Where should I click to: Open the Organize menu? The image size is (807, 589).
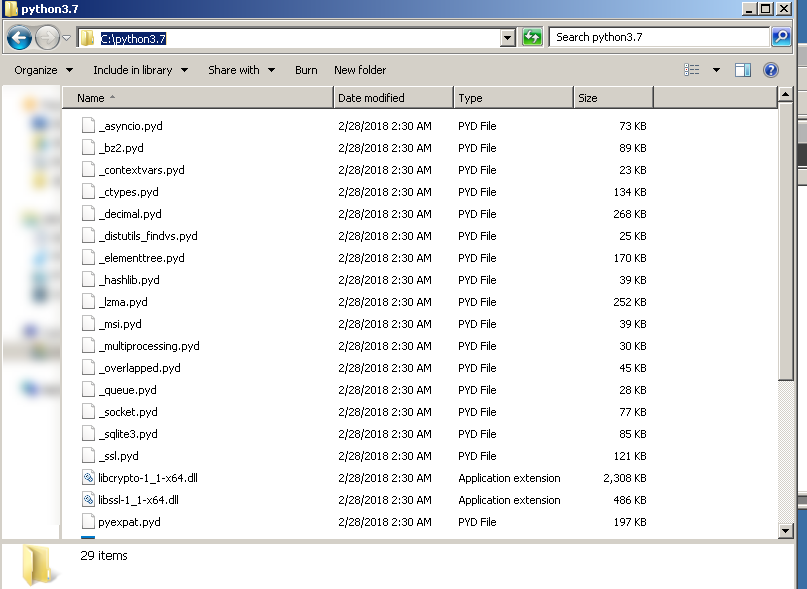click(x=44, y=70)
